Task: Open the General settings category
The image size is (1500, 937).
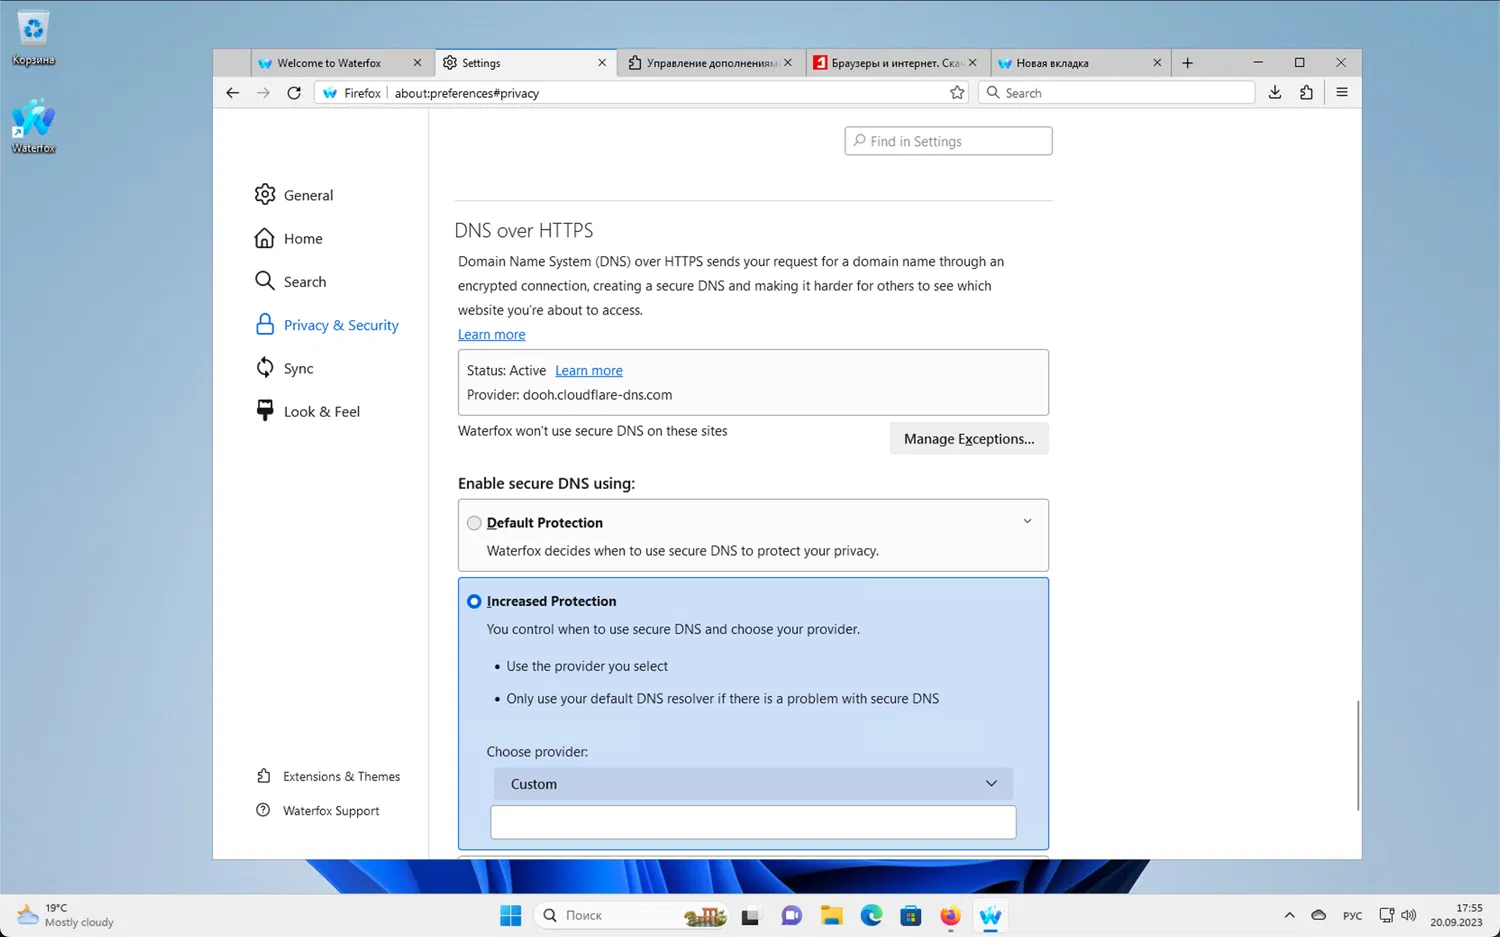Action: point(294,195)
